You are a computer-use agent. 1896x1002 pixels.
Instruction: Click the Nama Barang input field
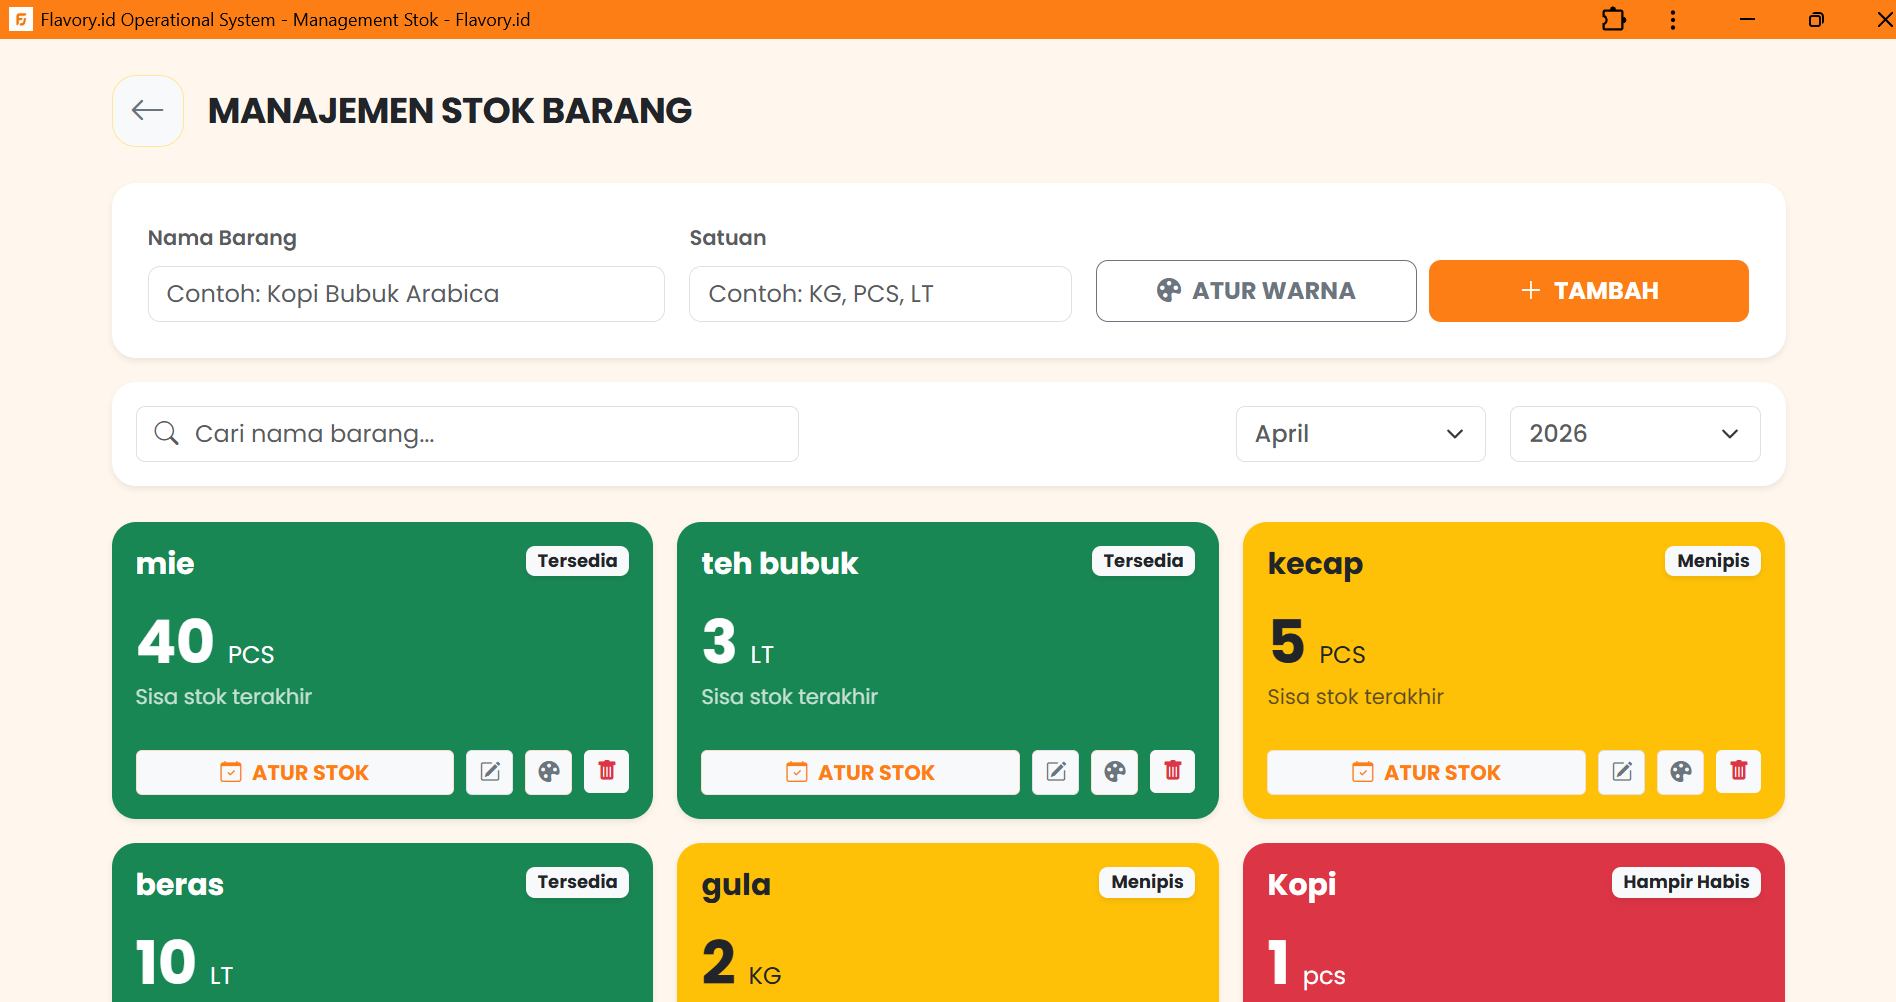(x=405, y=293)
